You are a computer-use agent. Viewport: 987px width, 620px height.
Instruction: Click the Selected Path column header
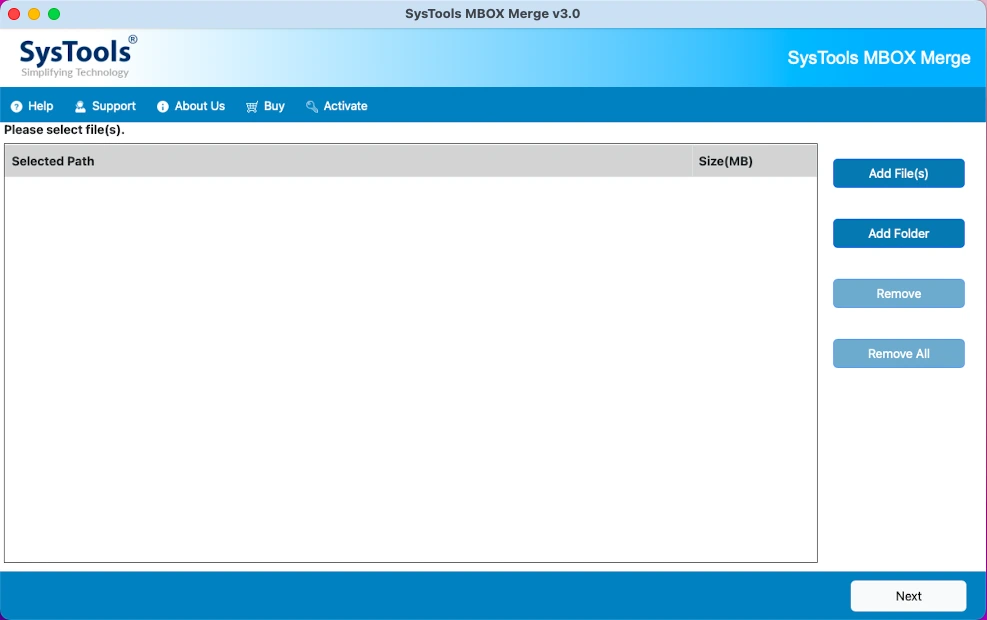[x=348, y=161]
